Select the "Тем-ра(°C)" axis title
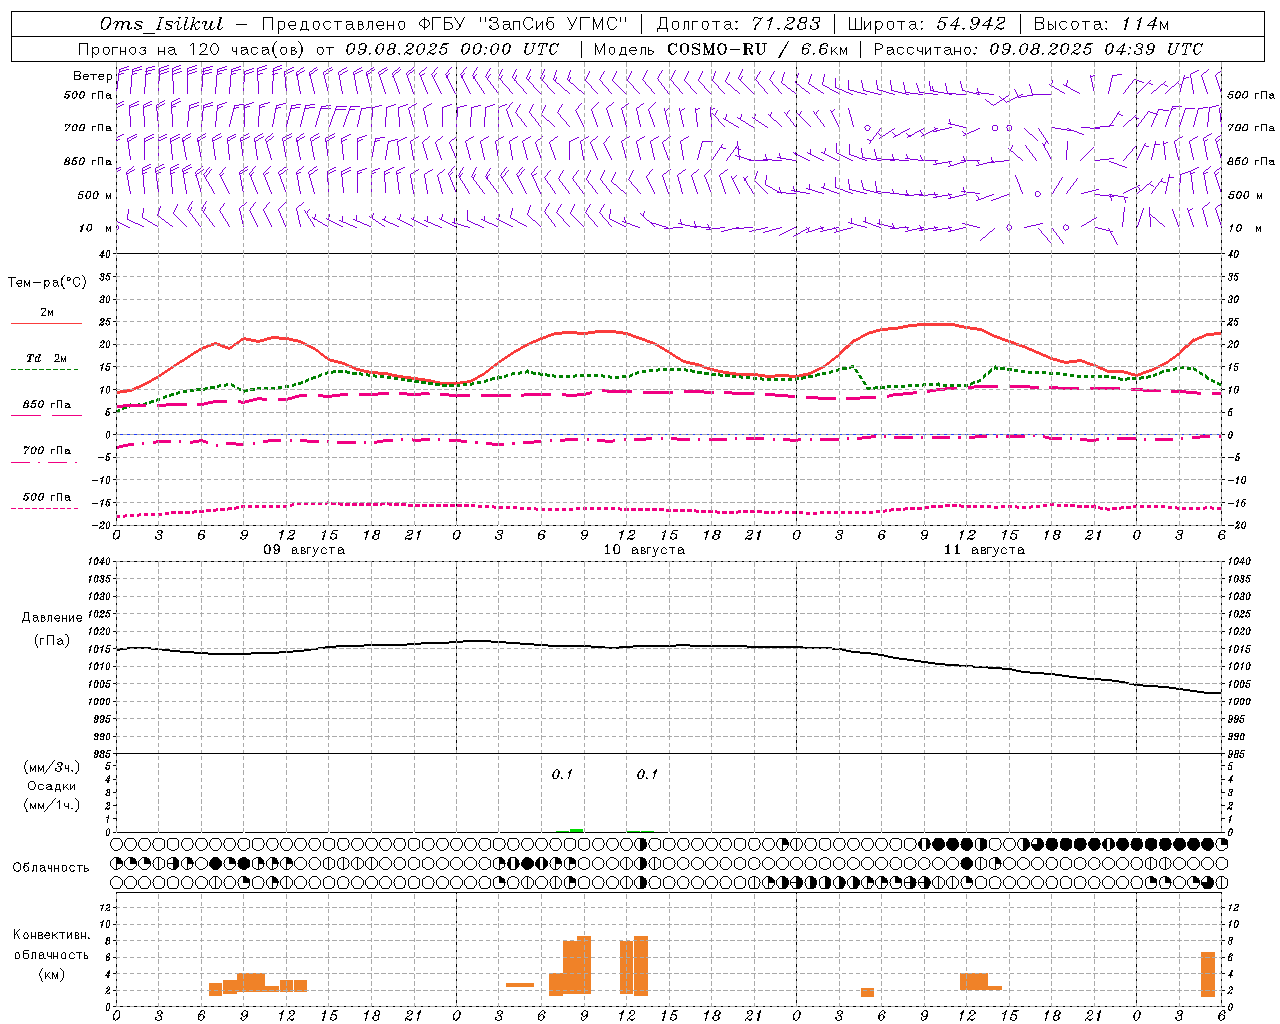This screenshot has height=1024, width=1280. click(47, 283)
